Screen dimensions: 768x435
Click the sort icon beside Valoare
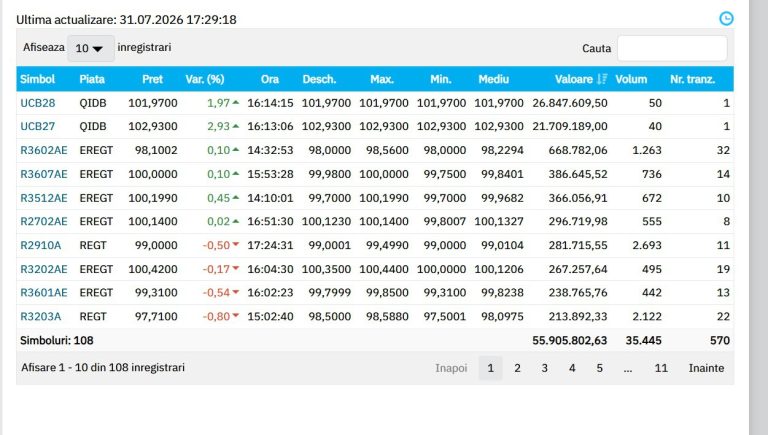(602, 79)
